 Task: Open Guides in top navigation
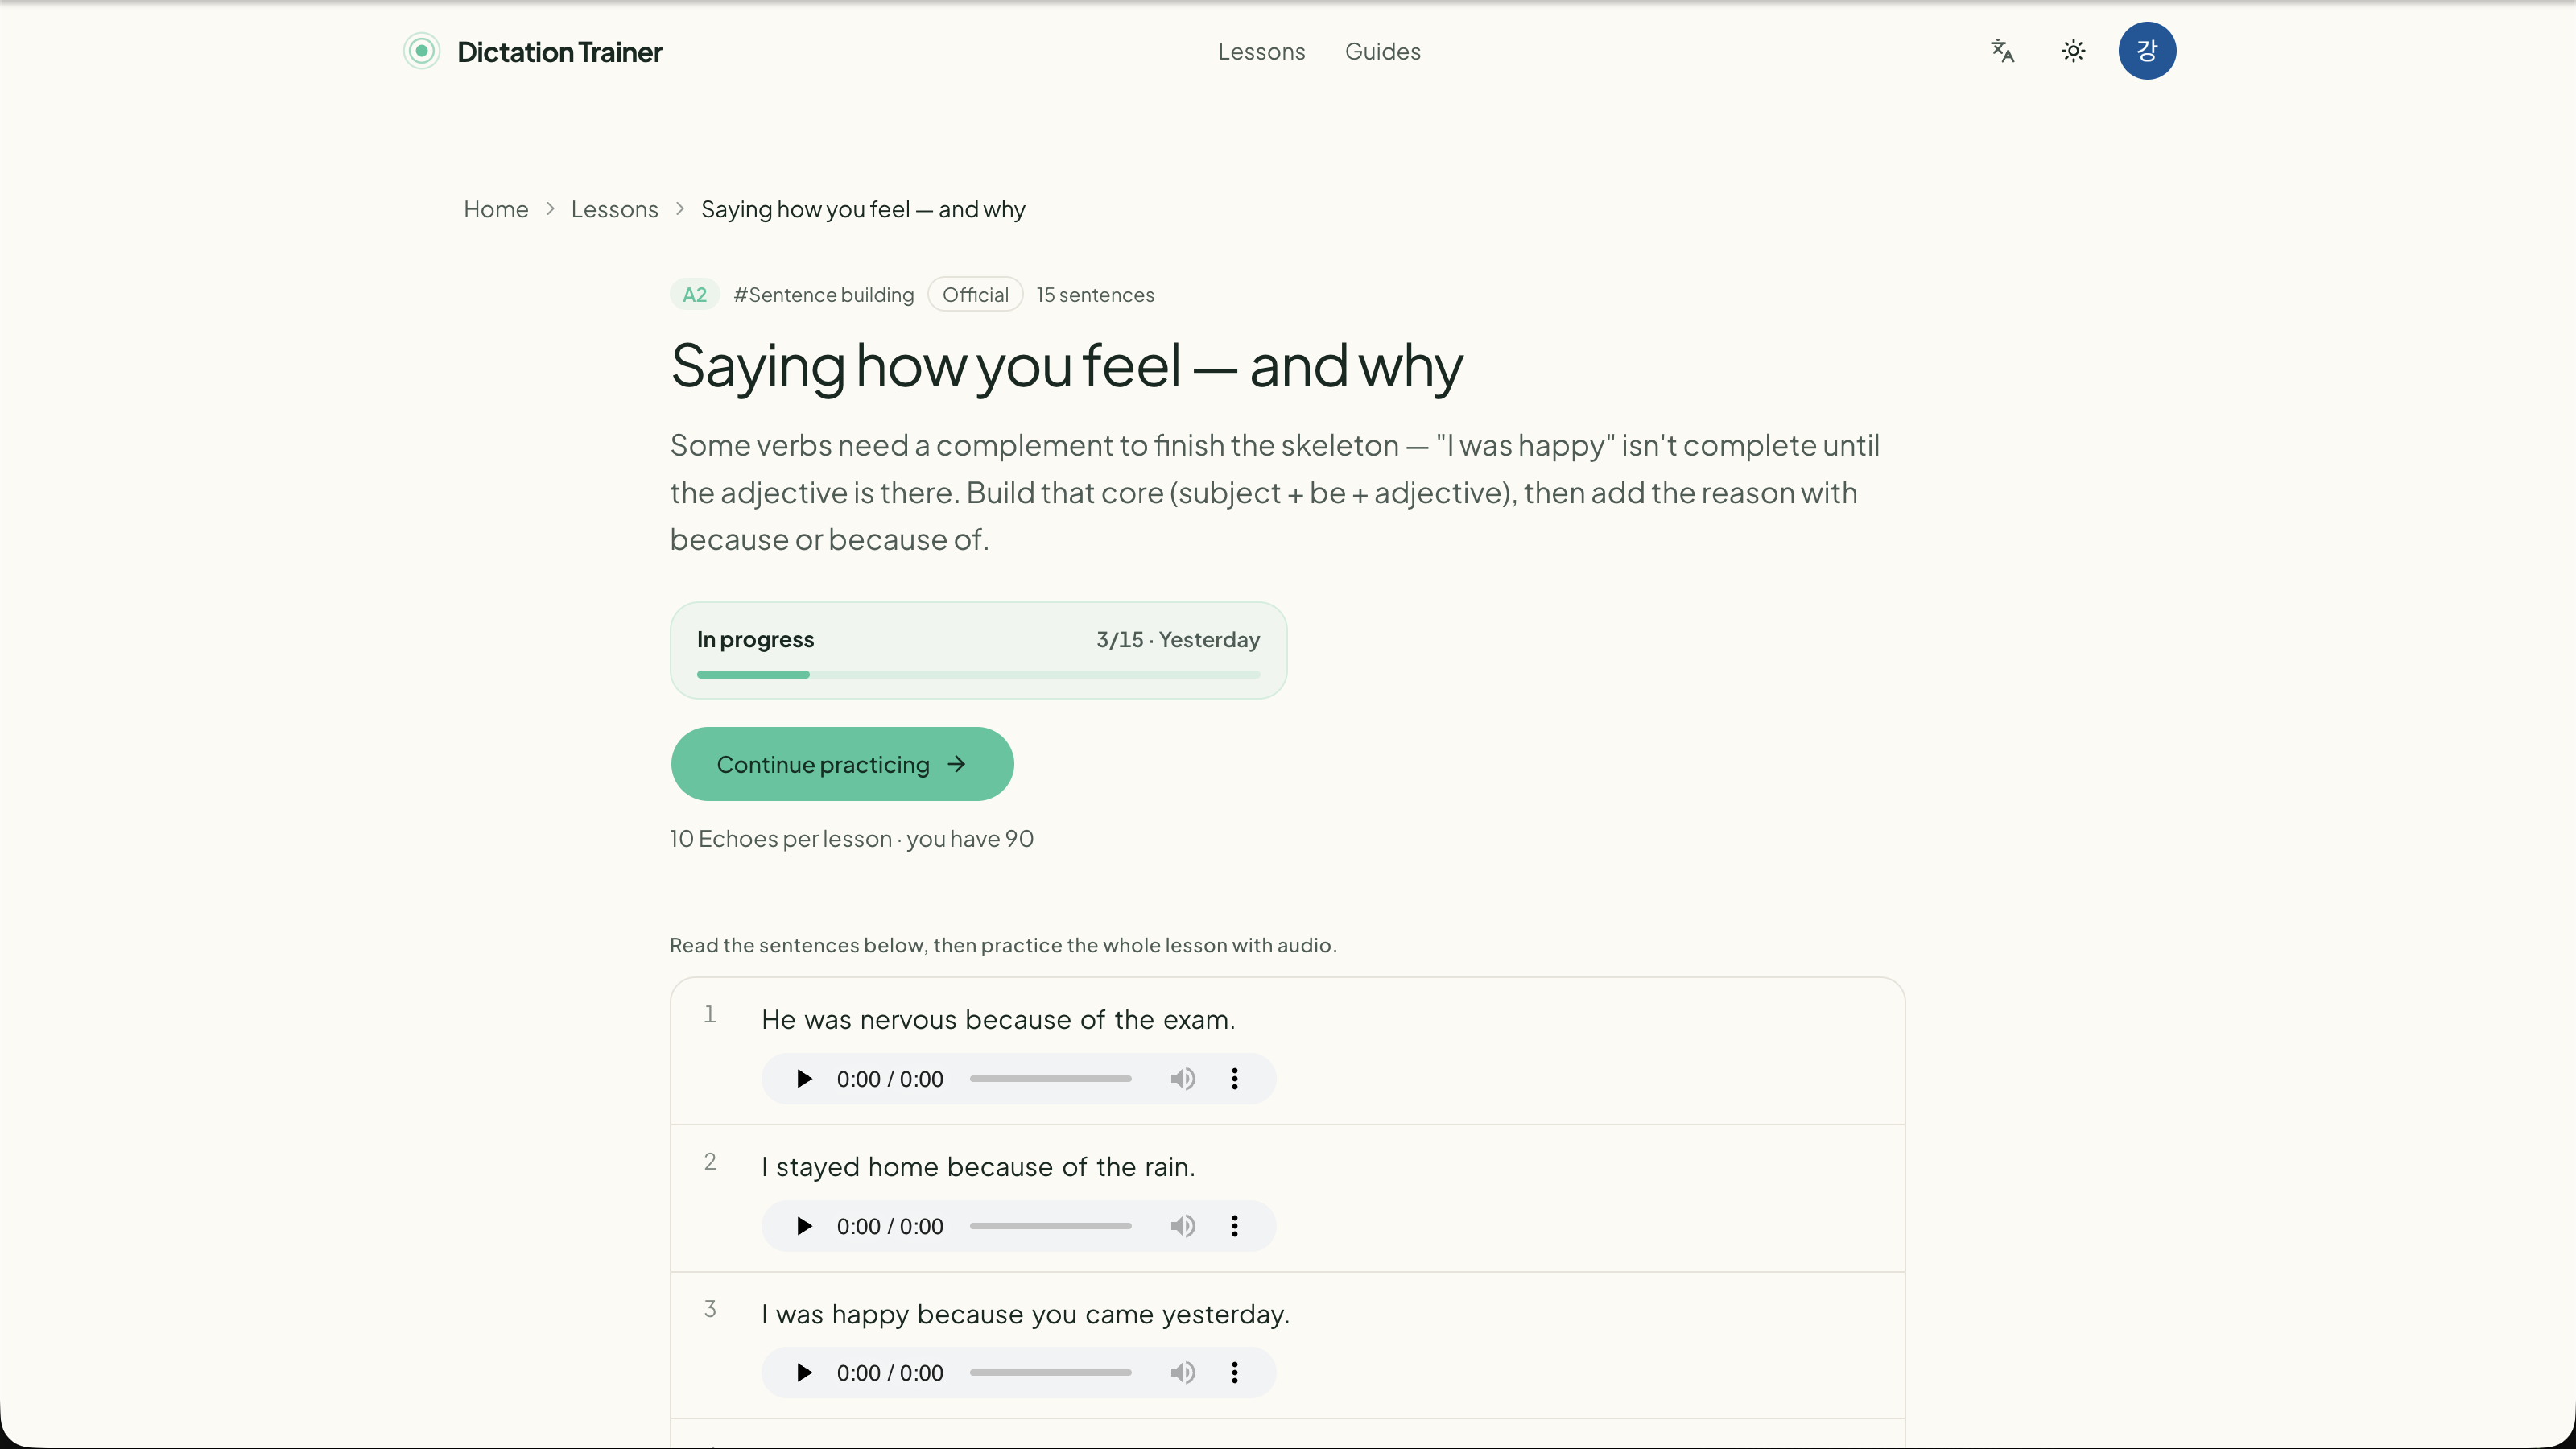tap(1382, 51)
